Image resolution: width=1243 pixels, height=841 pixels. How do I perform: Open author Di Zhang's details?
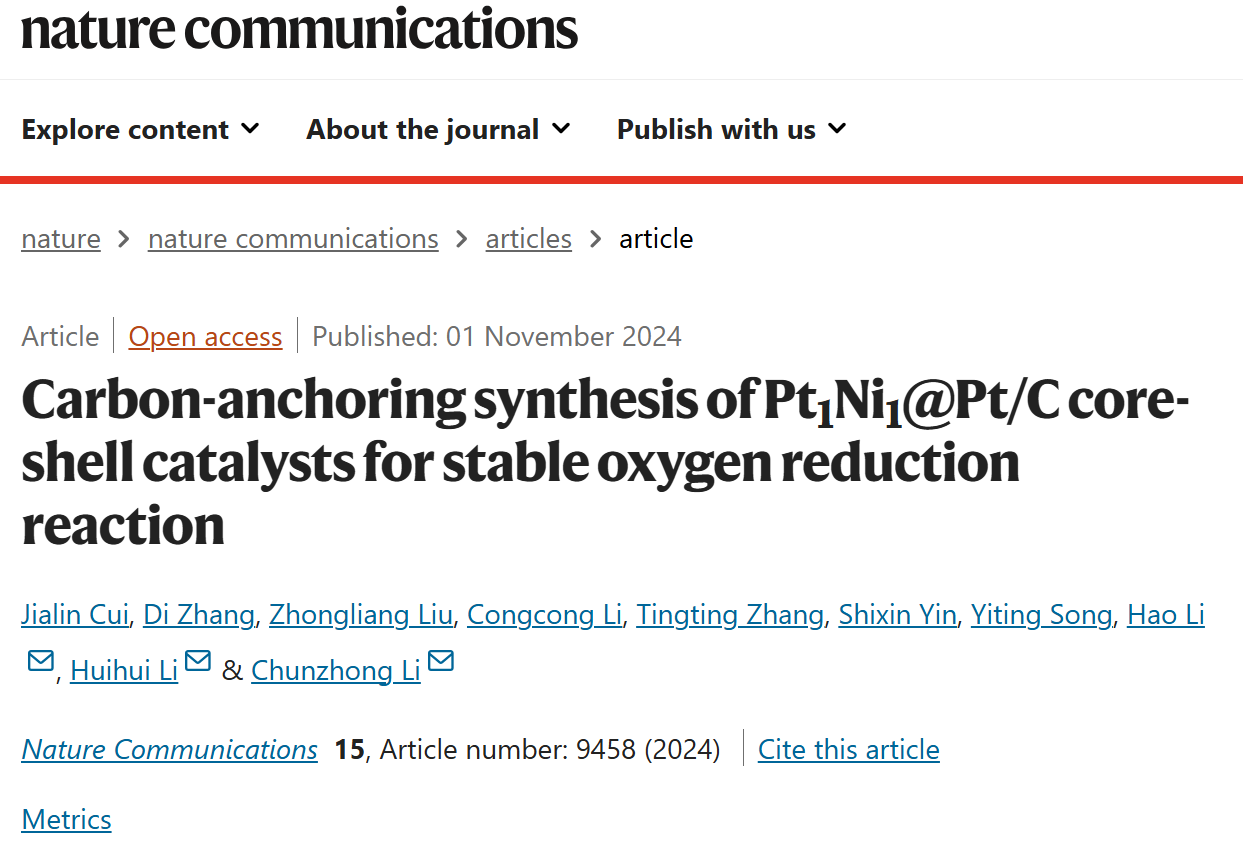[199, 614]
